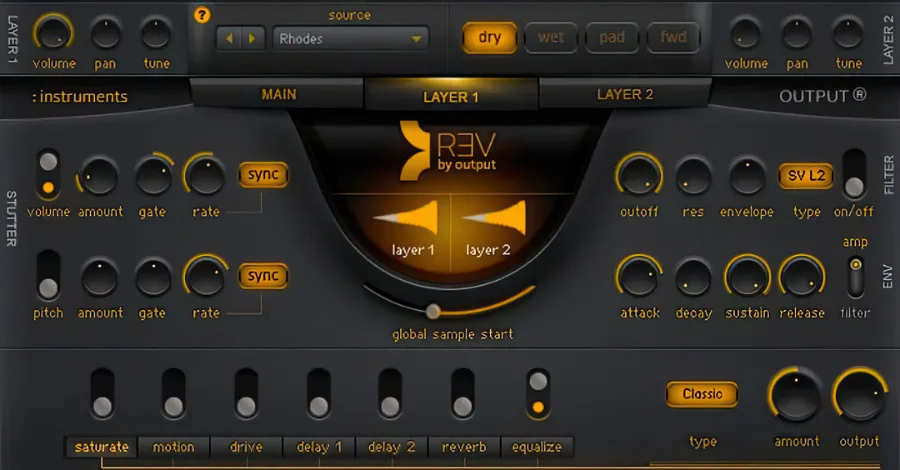Toggle sync for pitch stutter rate
The width and height of the screenshot is (900, 470).
263,276
